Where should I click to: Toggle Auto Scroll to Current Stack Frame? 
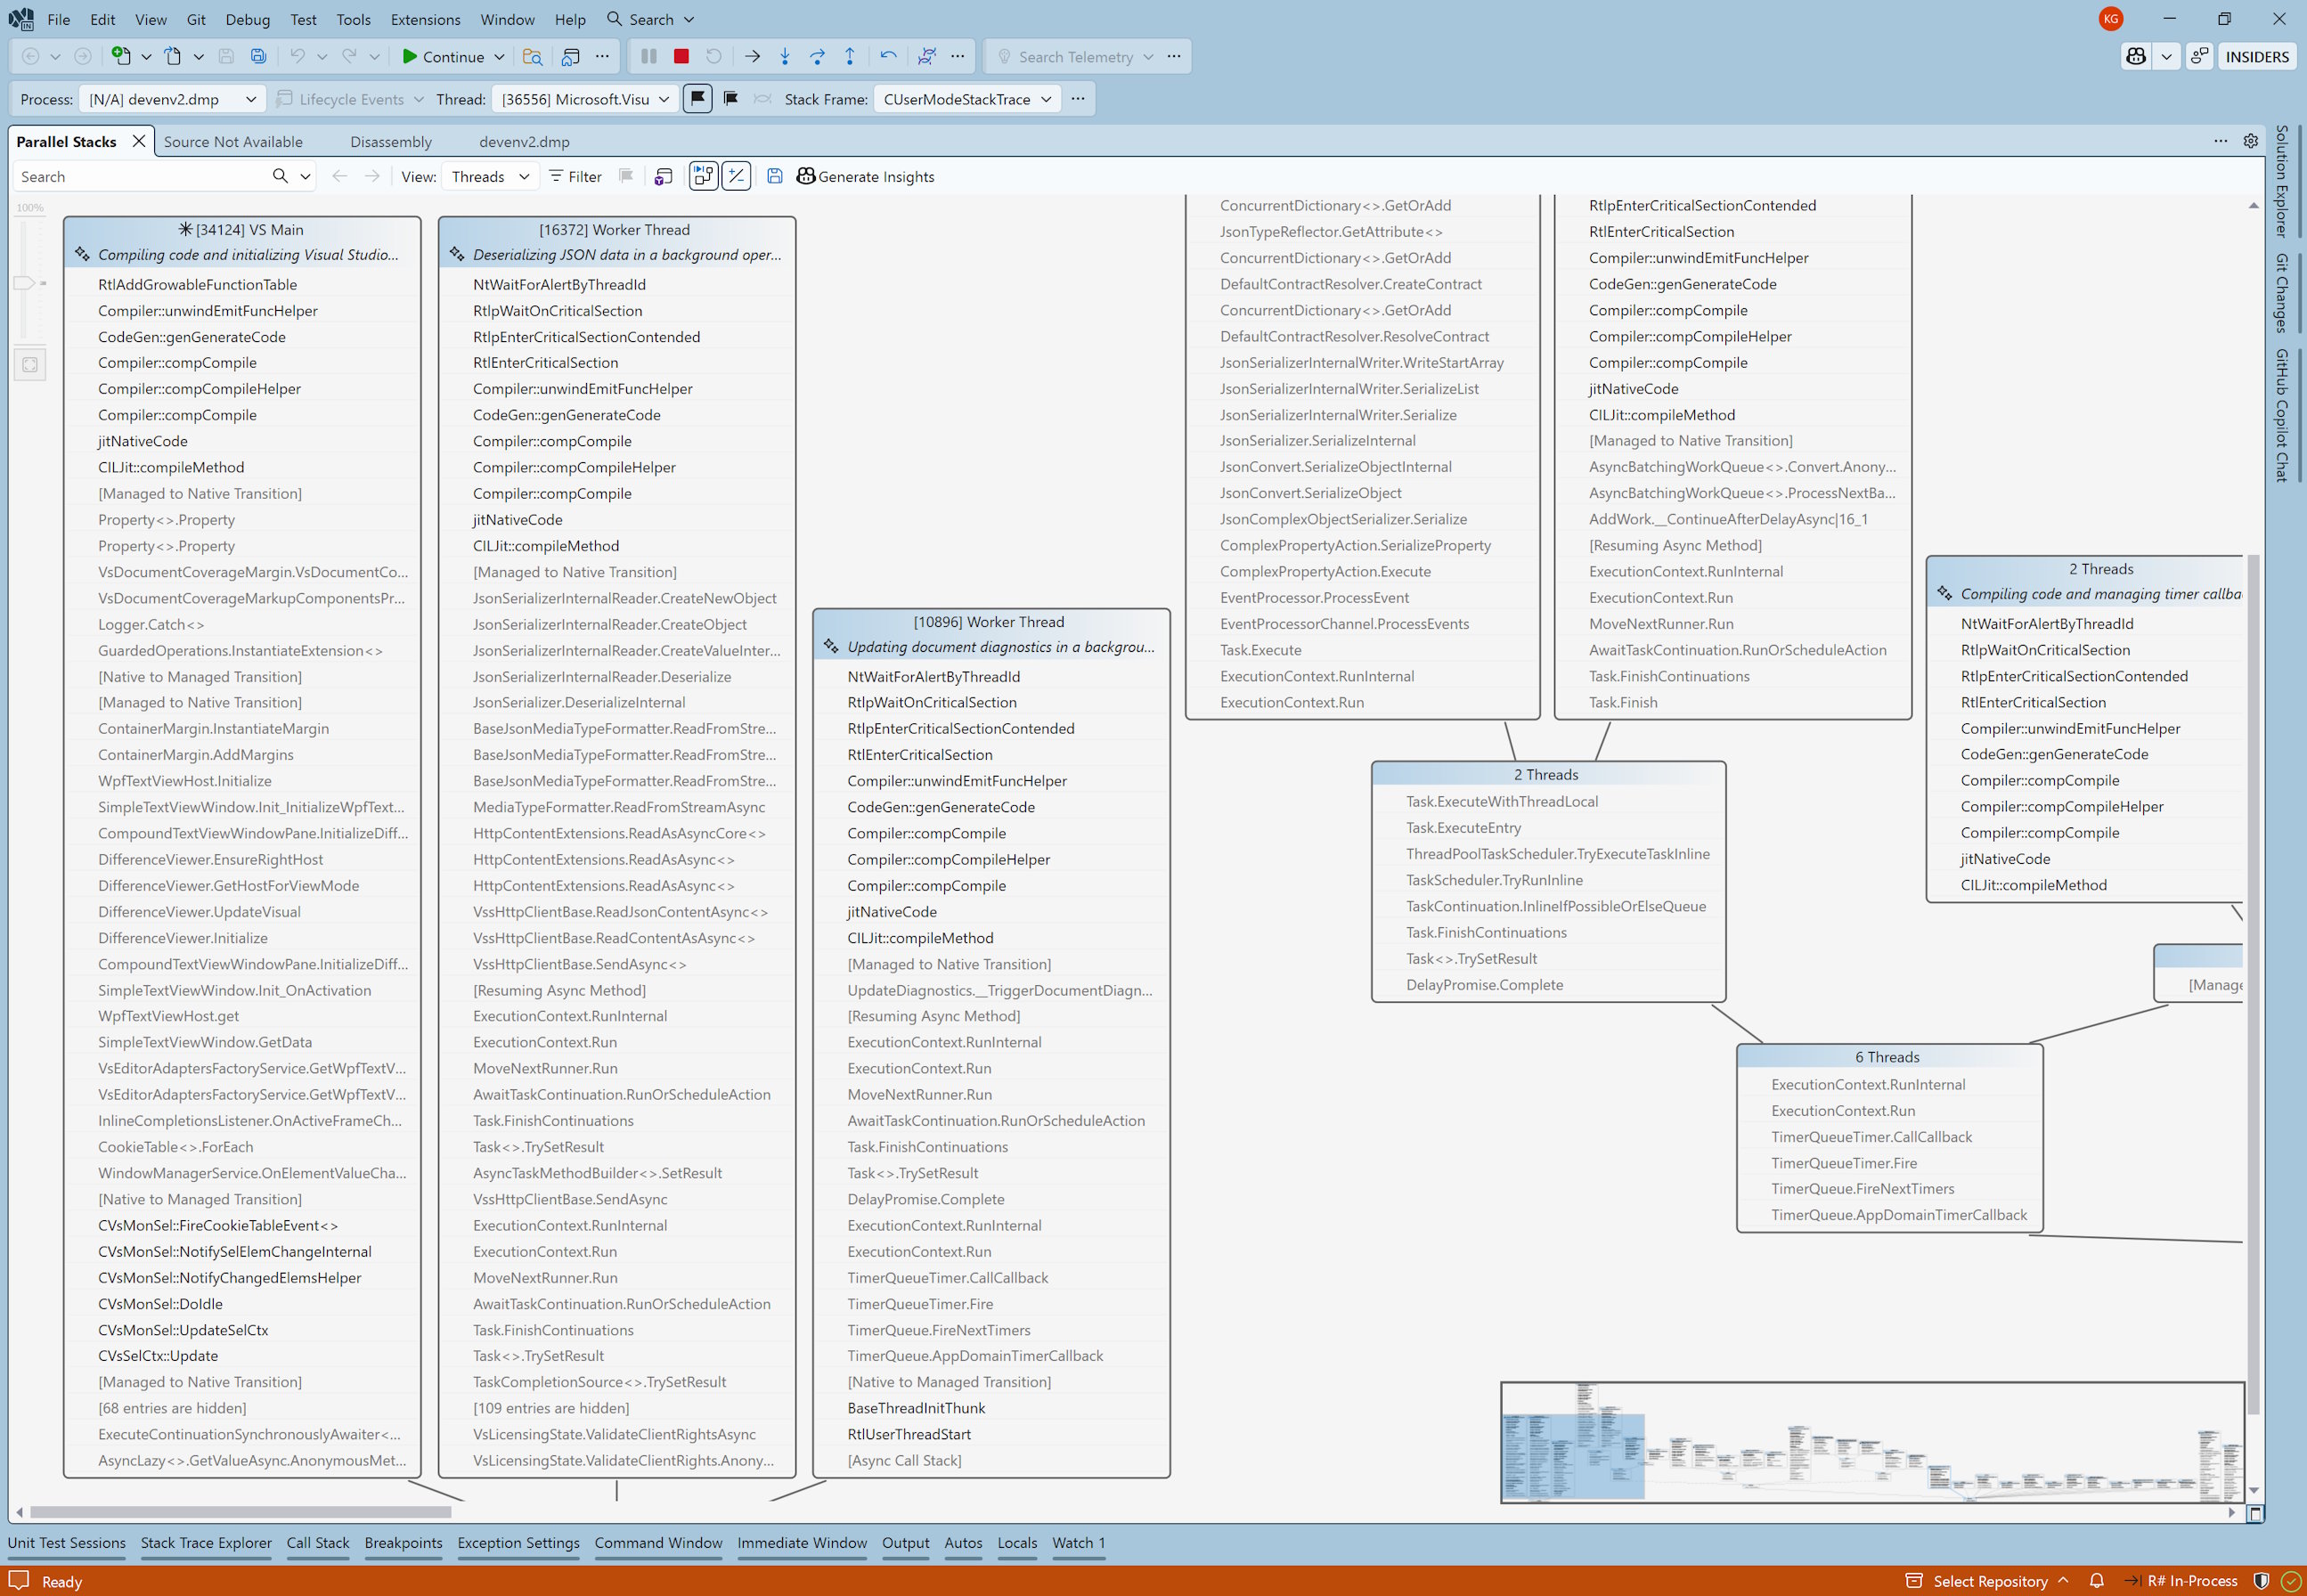pyautogui.click(x=704, y=176)
